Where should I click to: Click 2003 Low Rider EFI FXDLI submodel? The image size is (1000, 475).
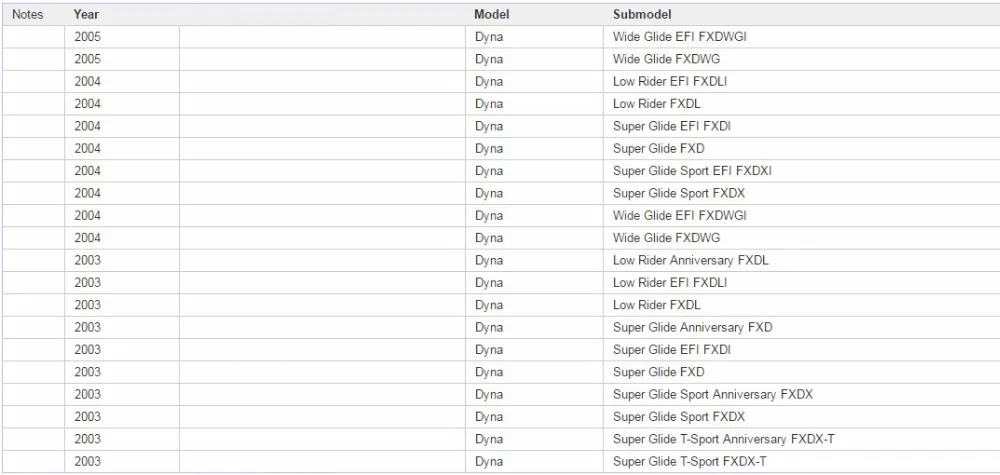(x=670, y=282)
